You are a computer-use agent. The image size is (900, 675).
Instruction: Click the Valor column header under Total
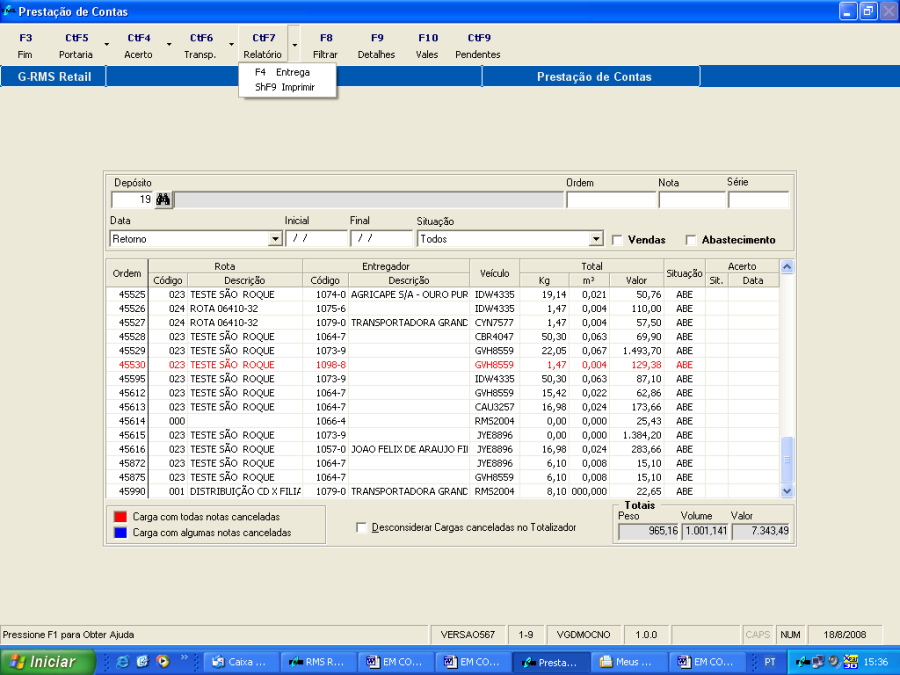[x=637, y=281]
